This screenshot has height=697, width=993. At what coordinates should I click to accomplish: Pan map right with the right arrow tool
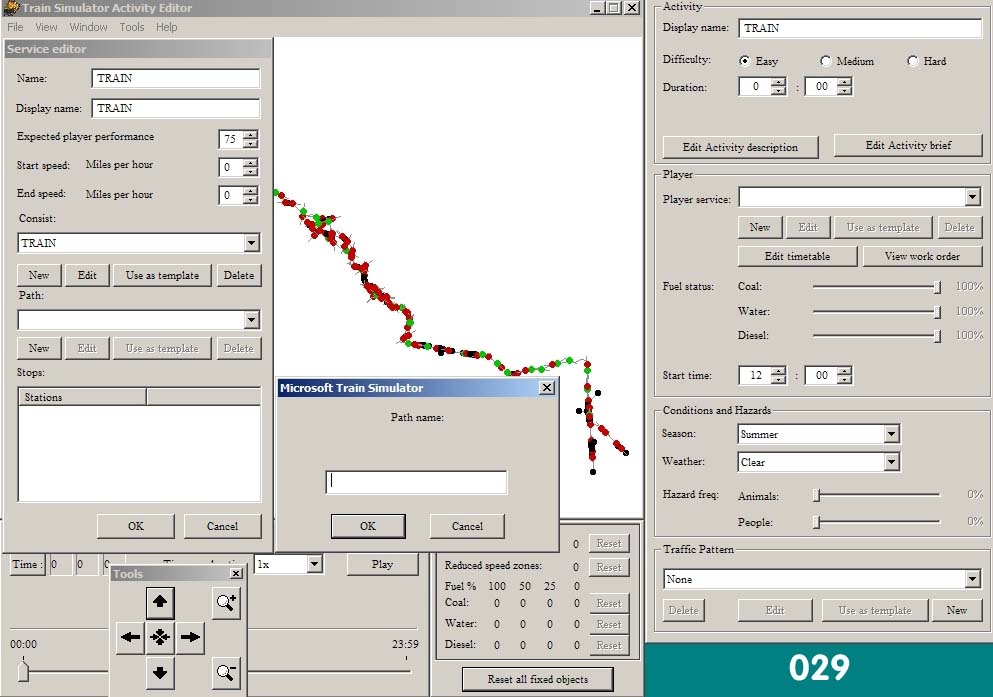(x=189, y=637)
